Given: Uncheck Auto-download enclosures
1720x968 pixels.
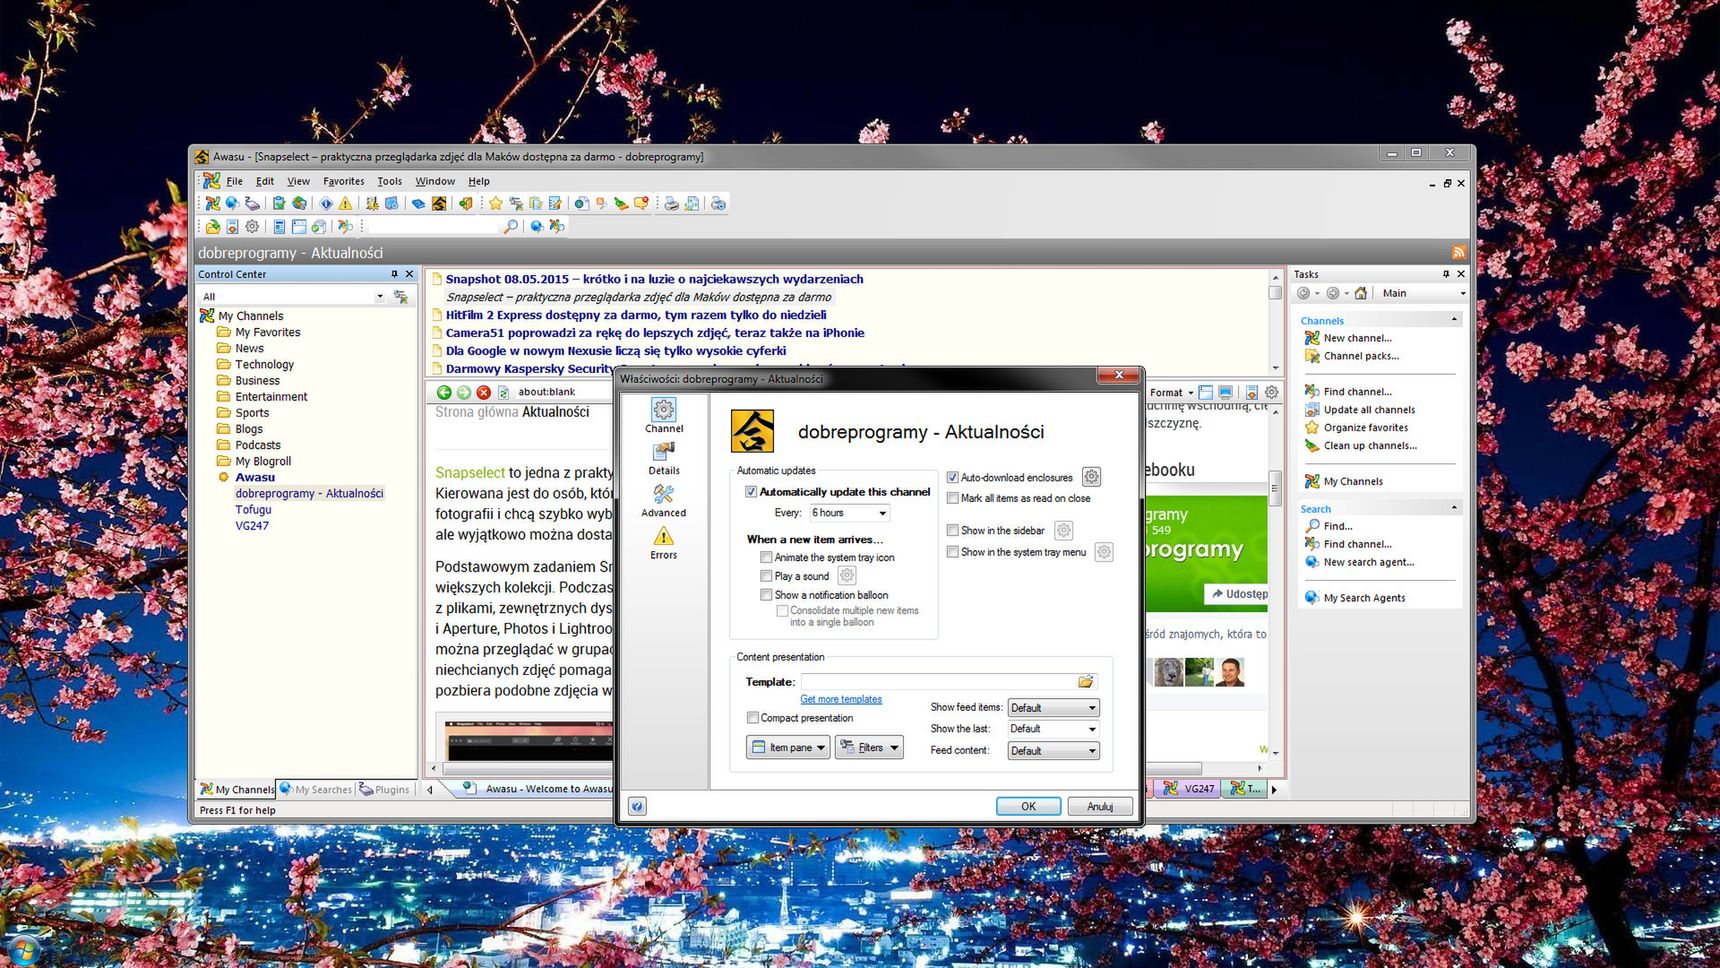Looking at the screenshot, I should pos(953,477).
